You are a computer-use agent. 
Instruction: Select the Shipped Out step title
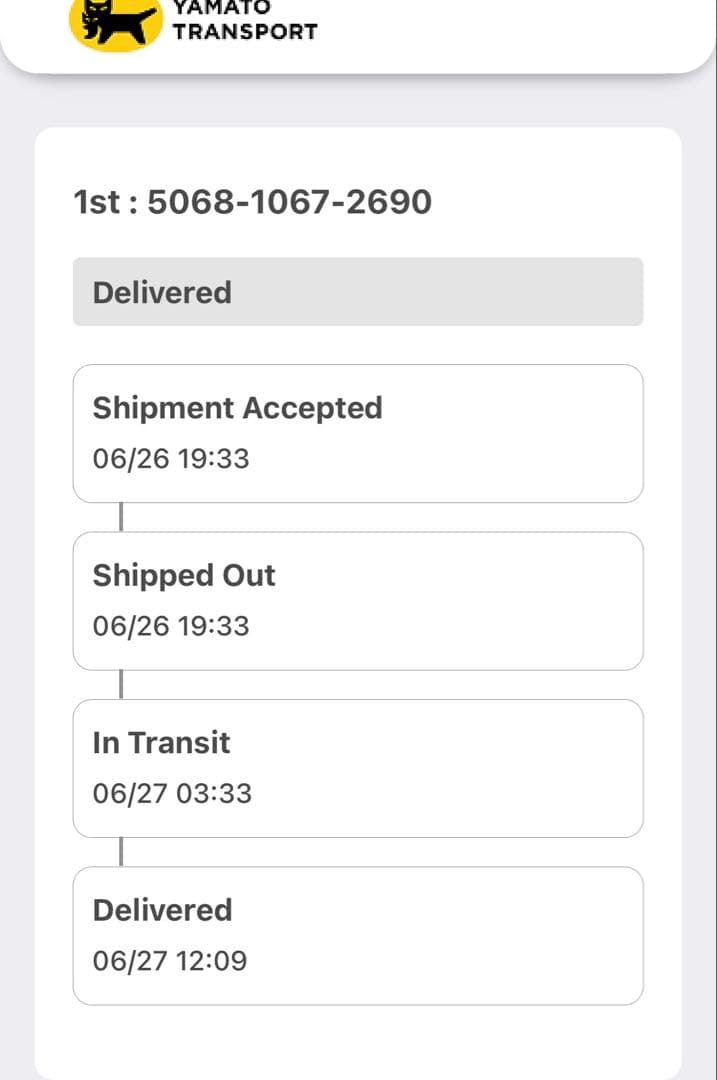tap(184, 575)
